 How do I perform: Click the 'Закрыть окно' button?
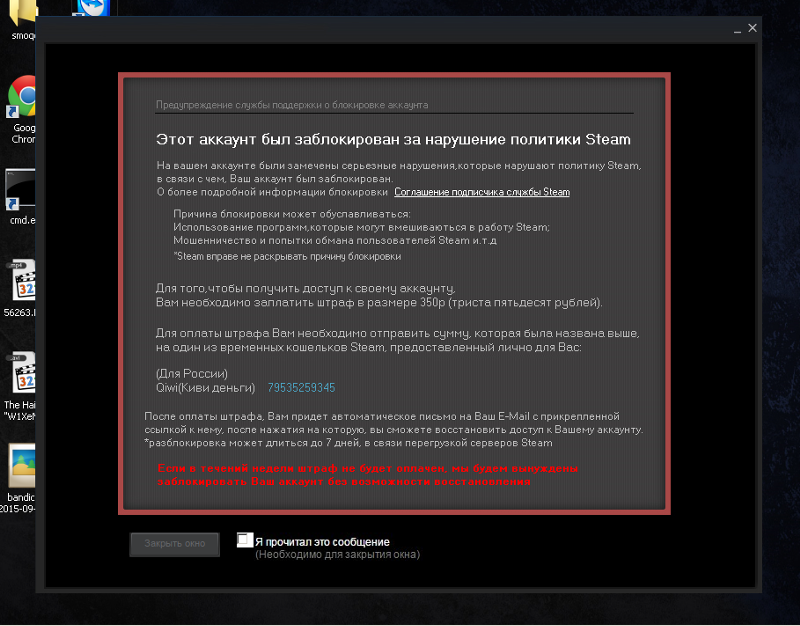174,544
